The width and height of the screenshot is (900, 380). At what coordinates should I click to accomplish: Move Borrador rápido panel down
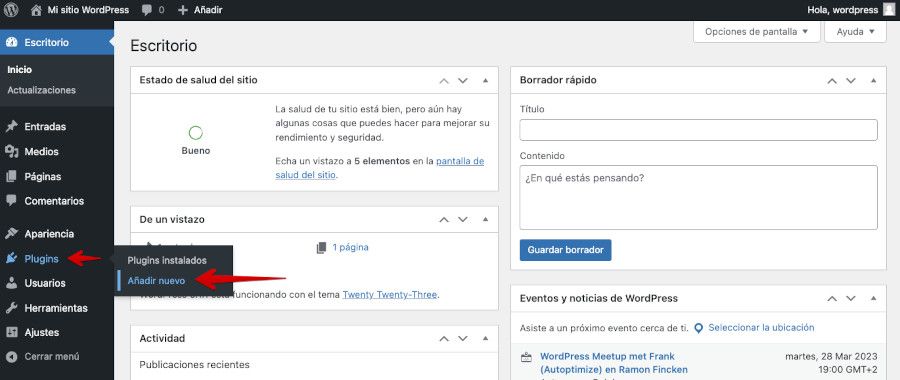(851, 81)
